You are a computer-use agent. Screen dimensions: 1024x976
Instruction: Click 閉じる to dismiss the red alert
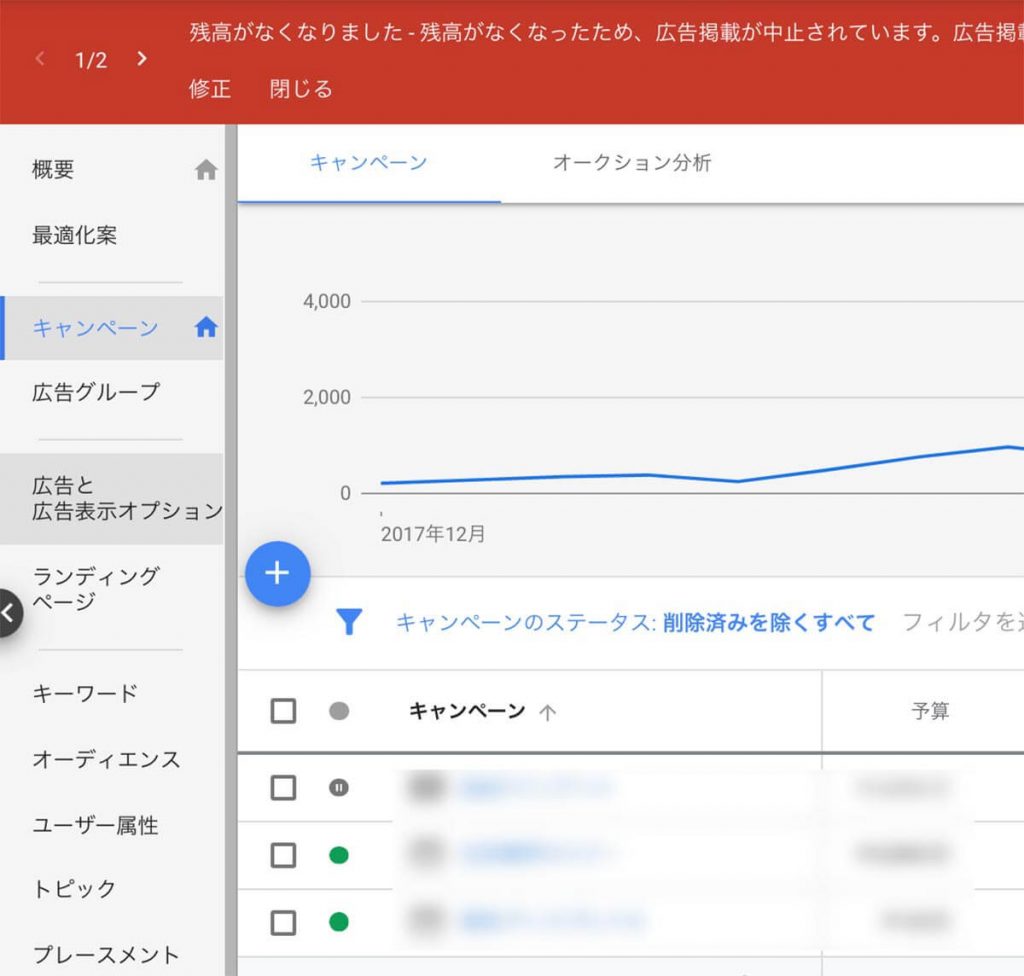click(301, 89)
